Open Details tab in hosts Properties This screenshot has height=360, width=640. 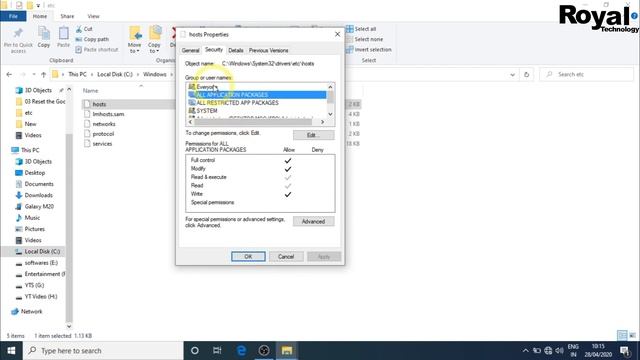[x=236, y=50]
